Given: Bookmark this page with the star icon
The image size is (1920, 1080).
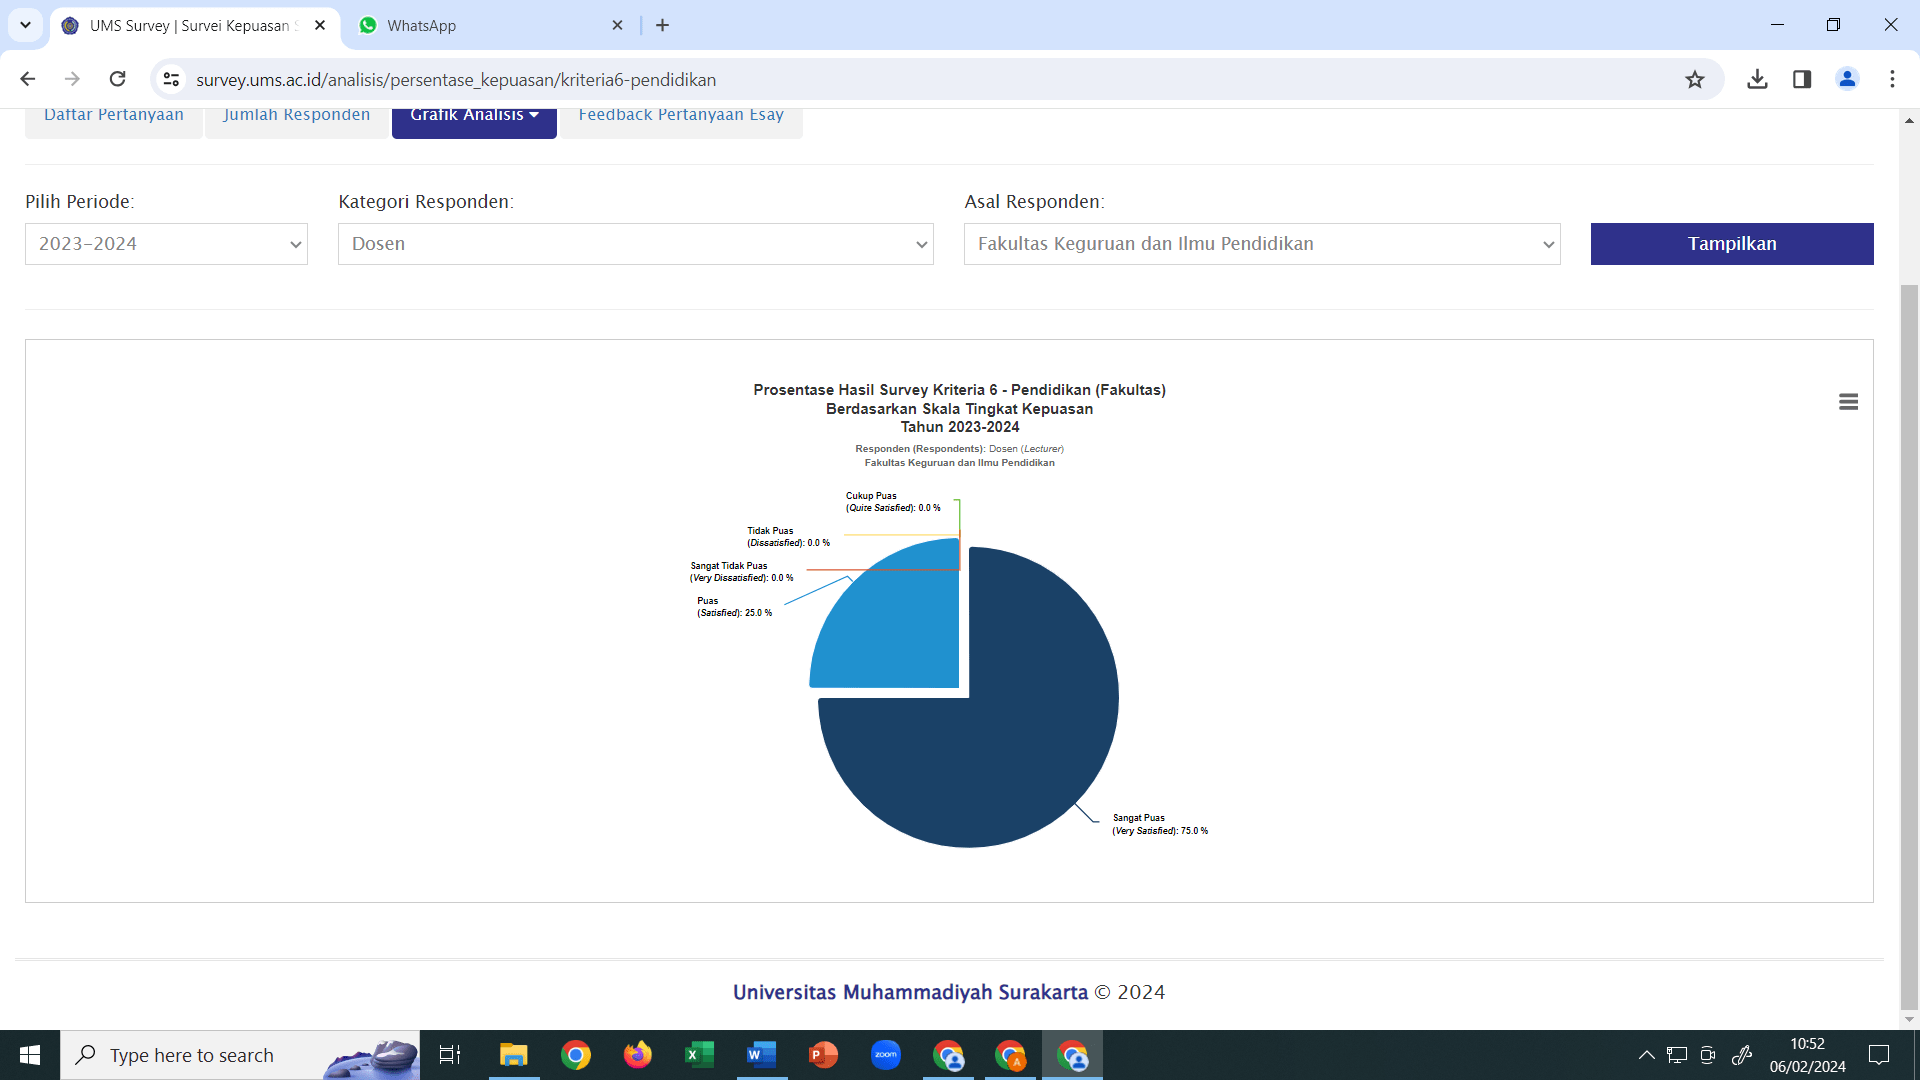Looking at the screenshot, I should 1694,79.
